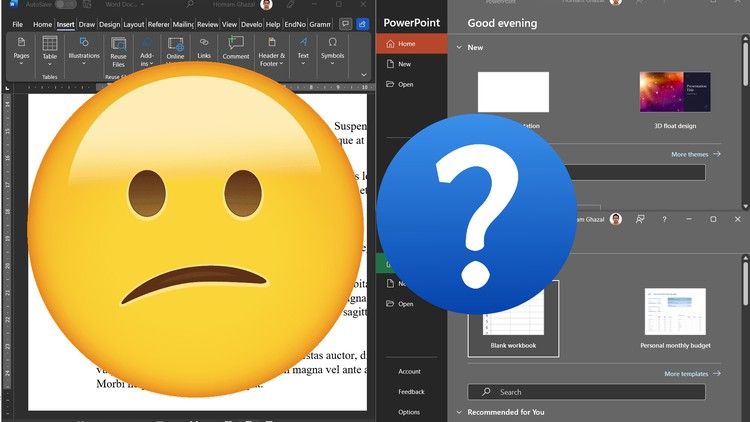
Task: Select the 3D float design template
Action: pos(675,92)
